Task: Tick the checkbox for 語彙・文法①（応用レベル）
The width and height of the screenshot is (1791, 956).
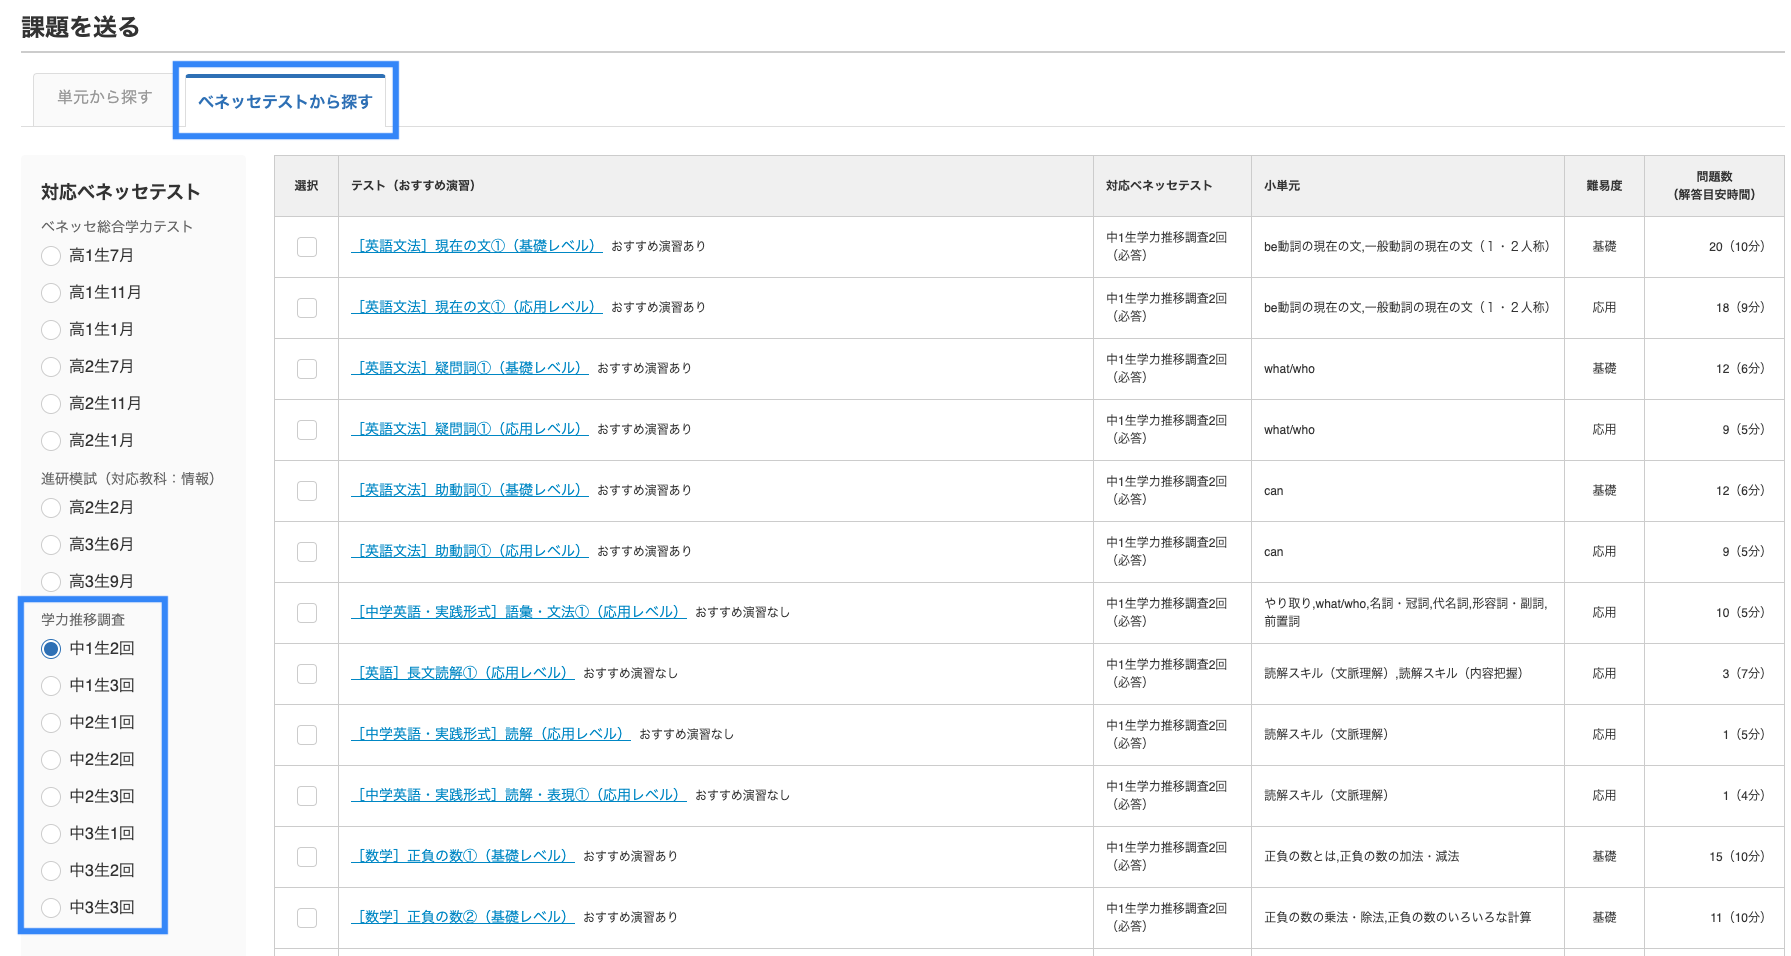Action: 307,613
